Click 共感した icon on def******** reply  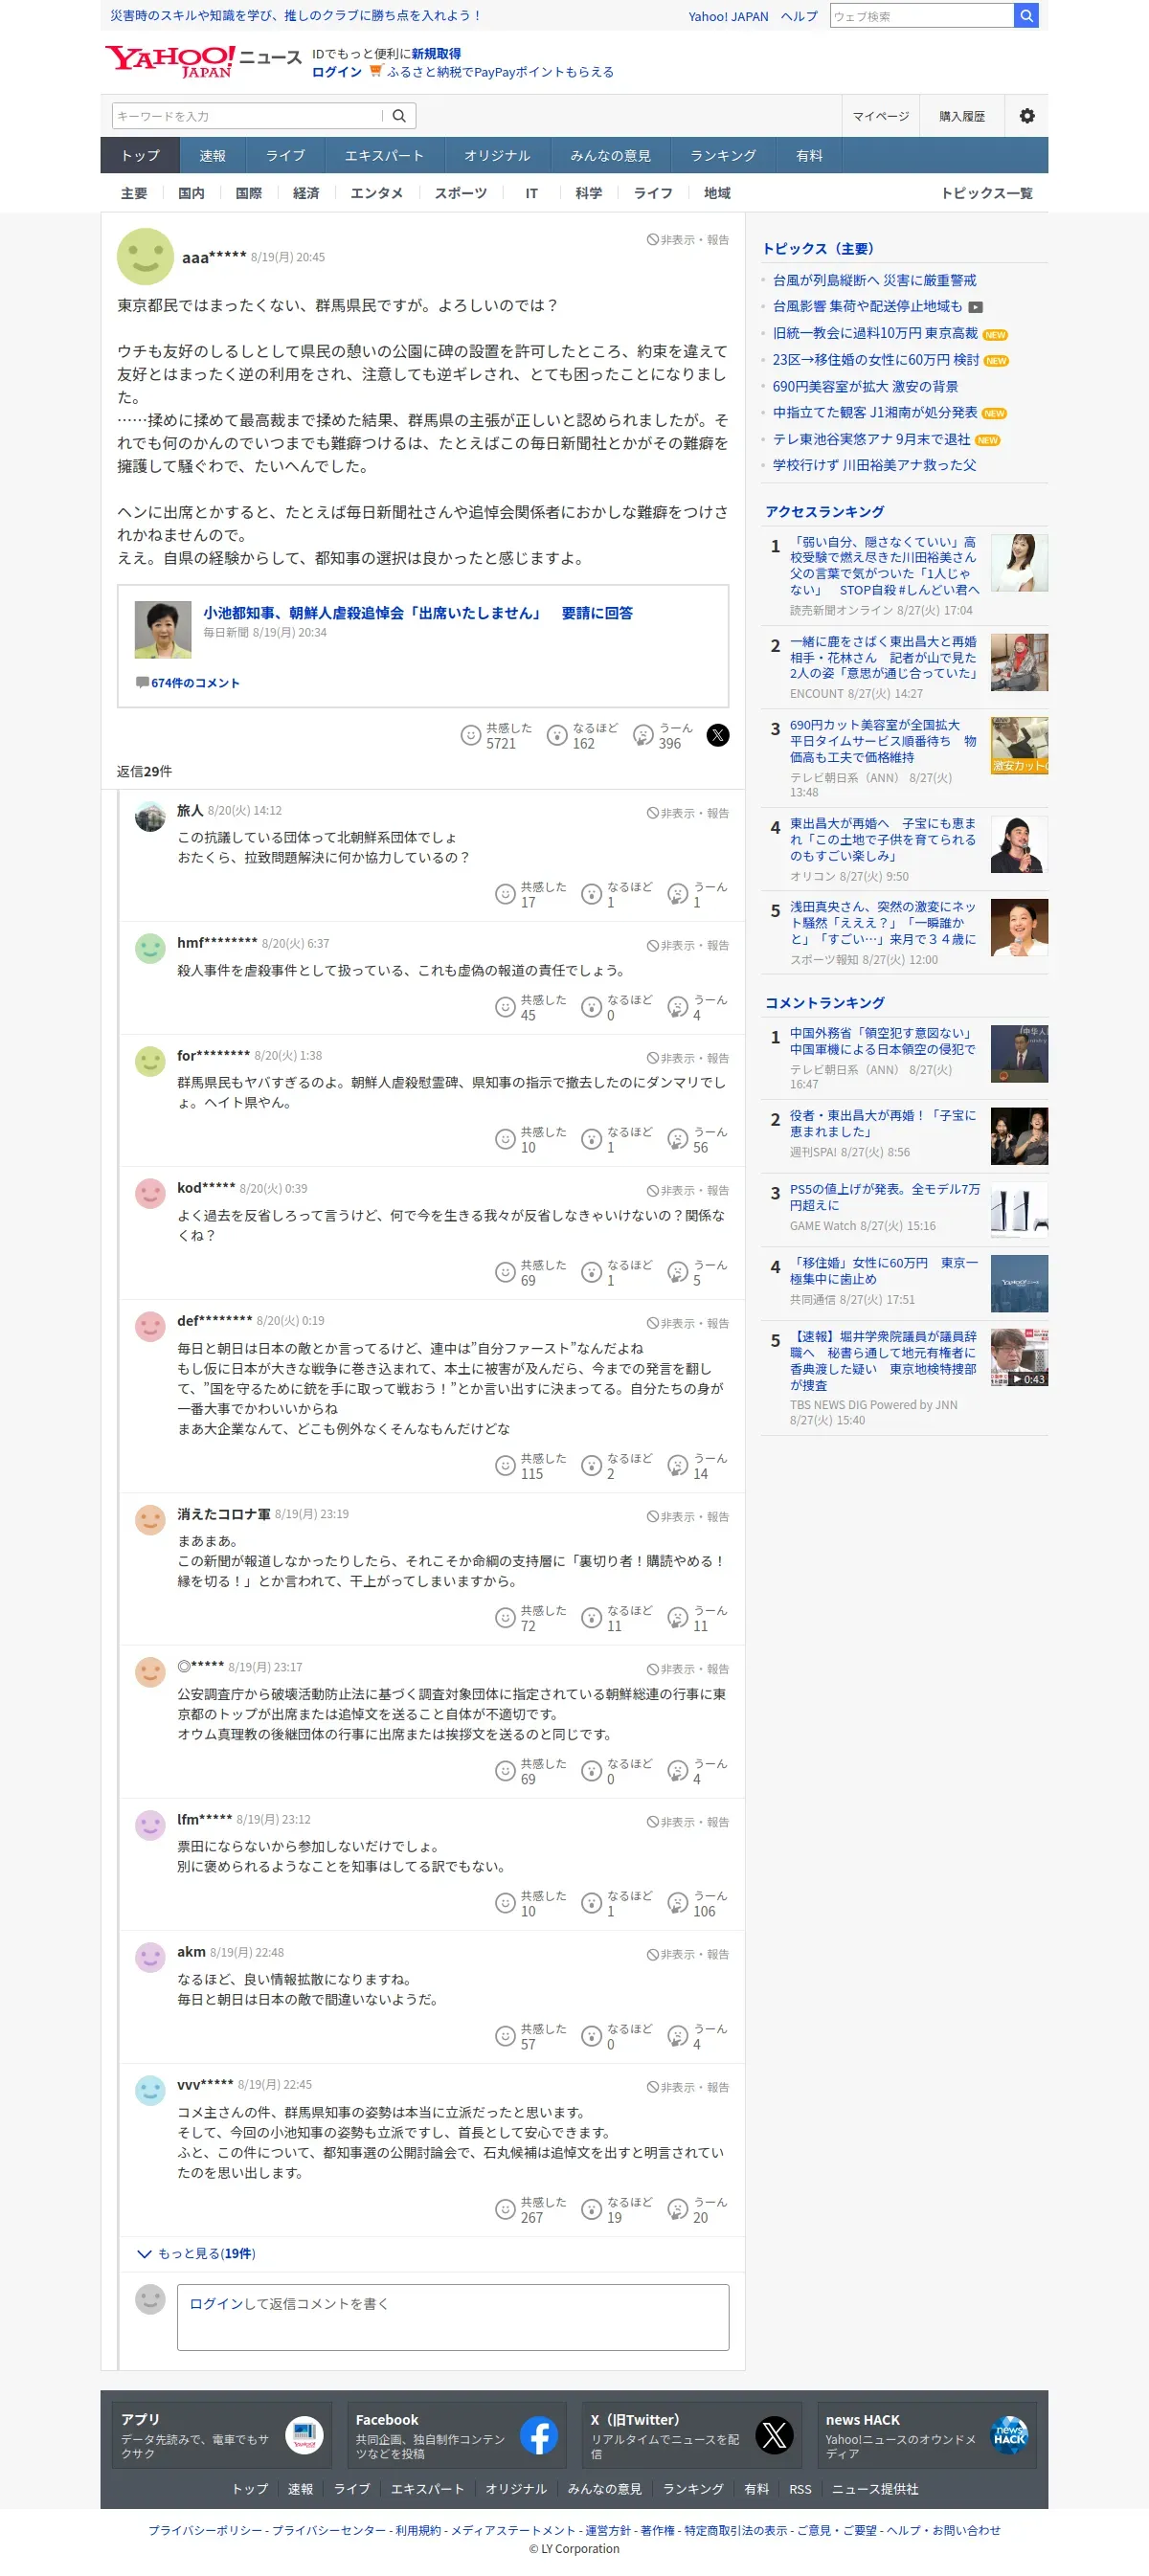[x=505, y=1465]
